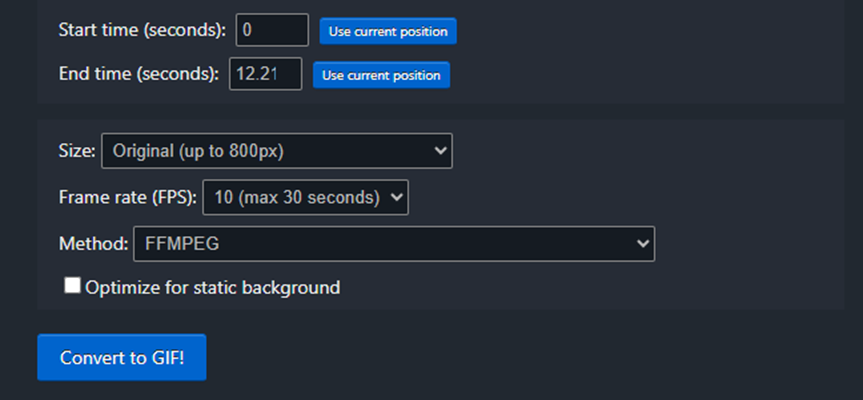This screenshot has height=400, width=863.
Task: Click the Optimize for static background label text
Action: [212, 288]
